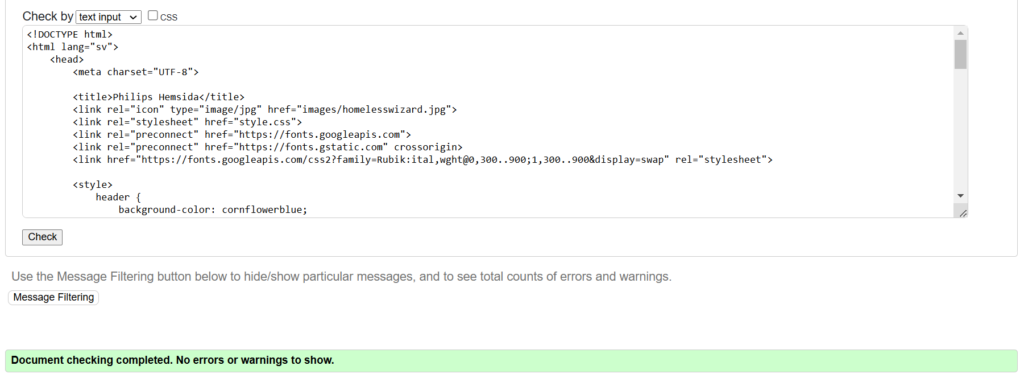This screenshot has width=1024, height=382.
Task: Click the fonts.googleapis.com preconnect line
Action: (x=242, y=135)
